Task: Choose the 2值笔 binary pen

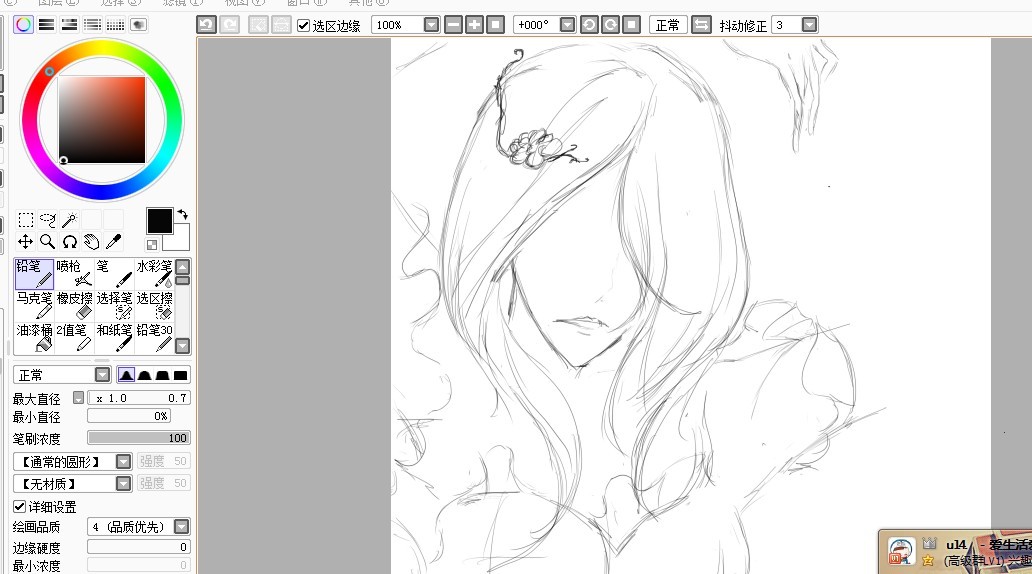Action: pos(74,337)
